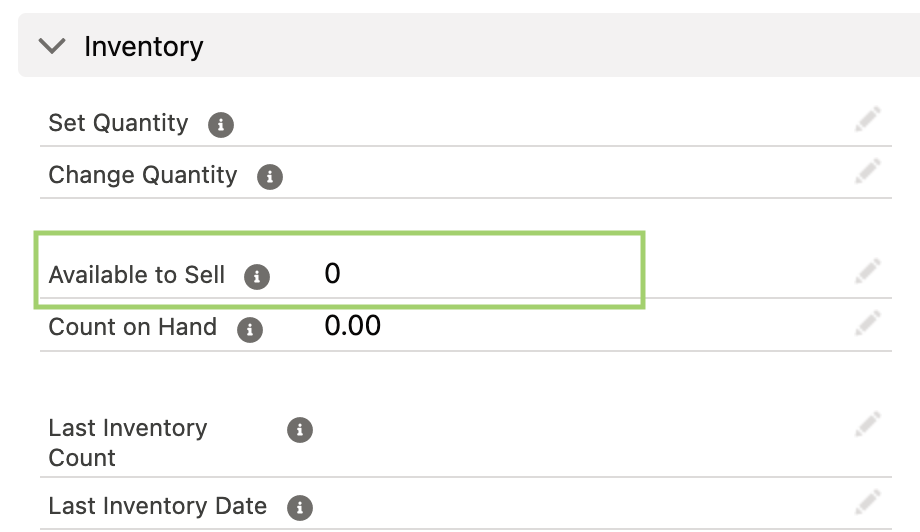Click the Last Inventory Date label

(x=158, y=505)
